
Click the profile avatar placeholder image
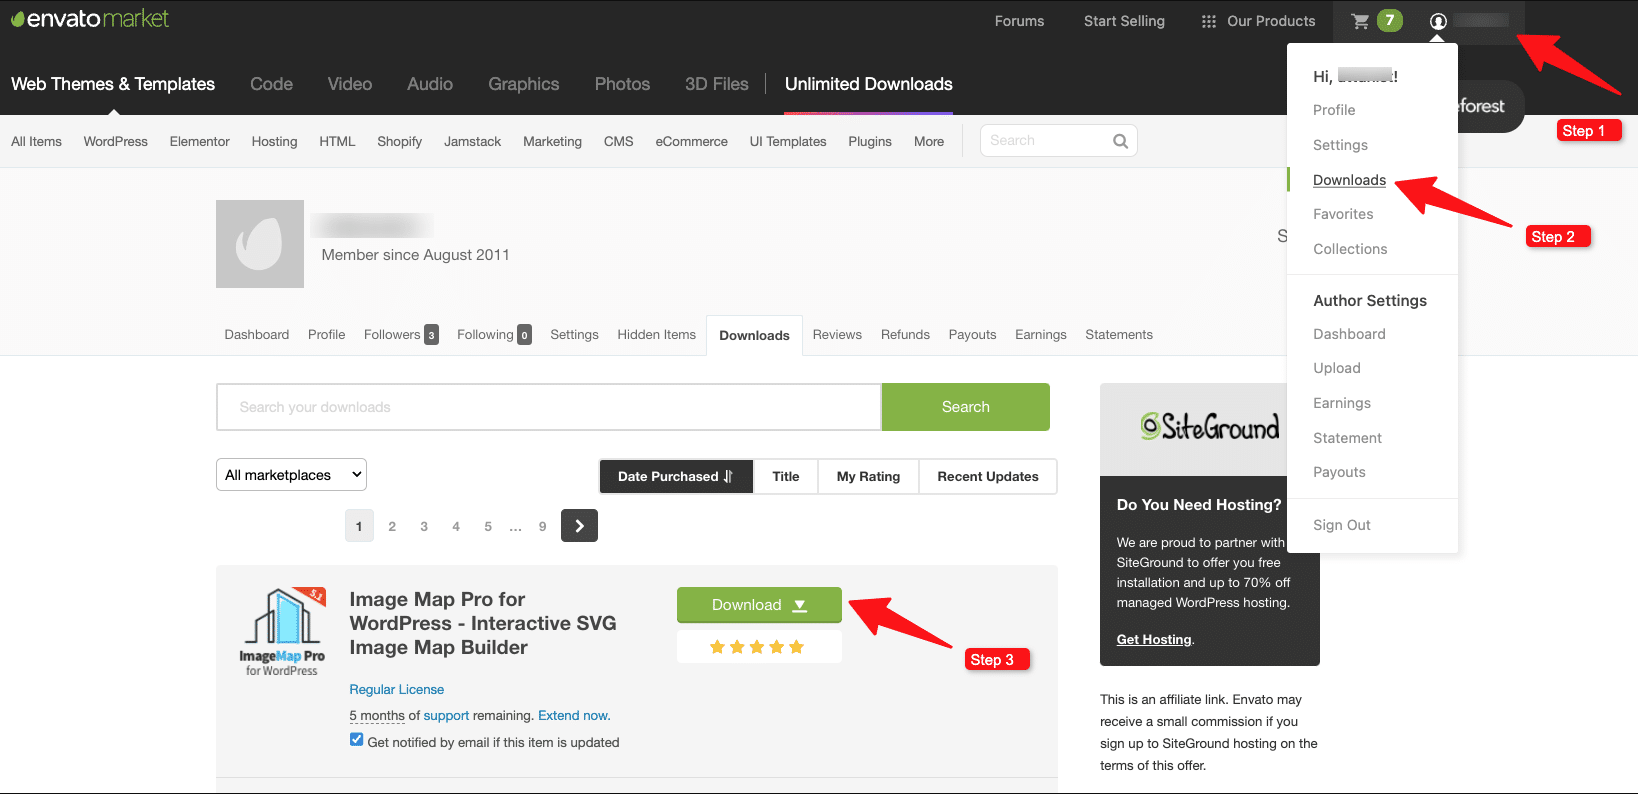tap(260, 244)
